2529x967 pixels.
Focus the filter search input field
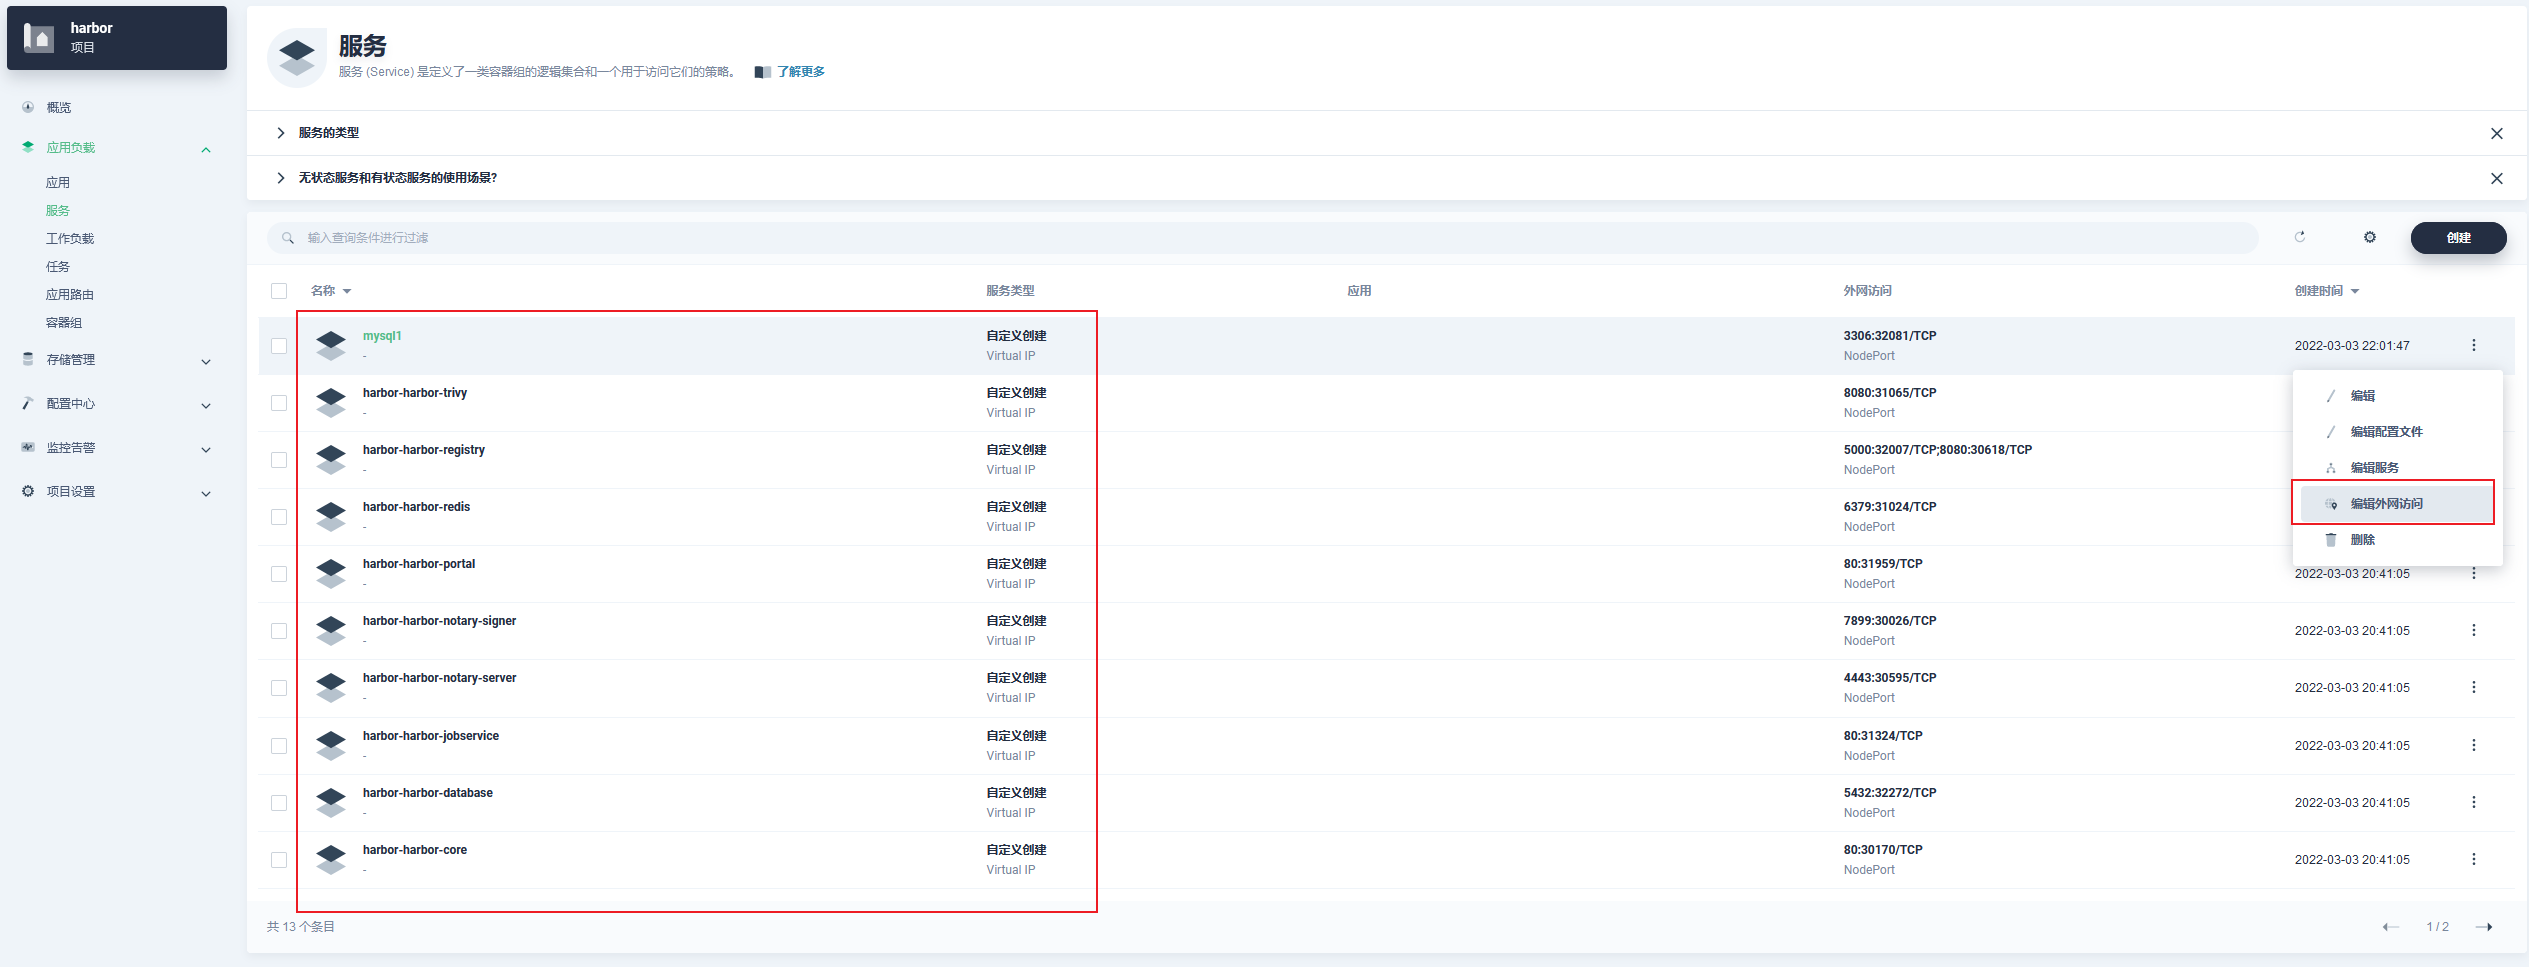tap(1263, 238)
